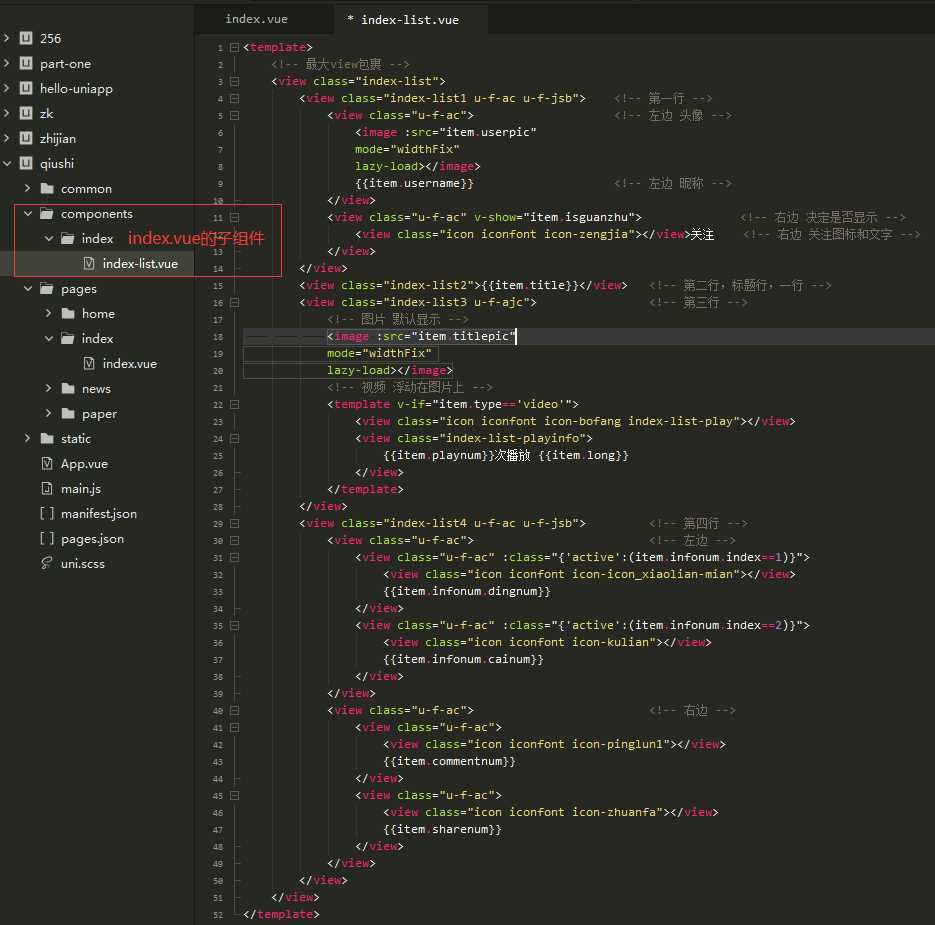Image resolution: width=935 pixels, height=925 pixels.
Task: Open pages.json from the project tree
Action: click(x=92, y=539)
